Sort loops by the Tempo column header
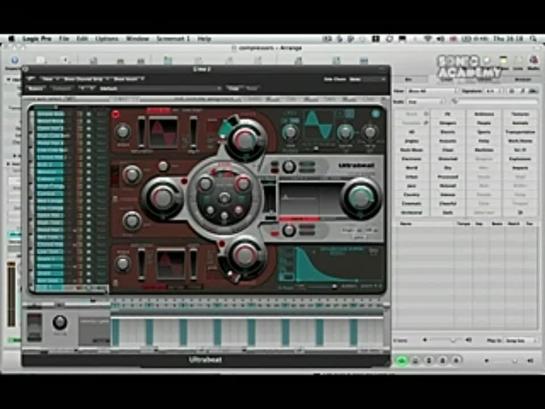545x409 pixels. point(463,224)
